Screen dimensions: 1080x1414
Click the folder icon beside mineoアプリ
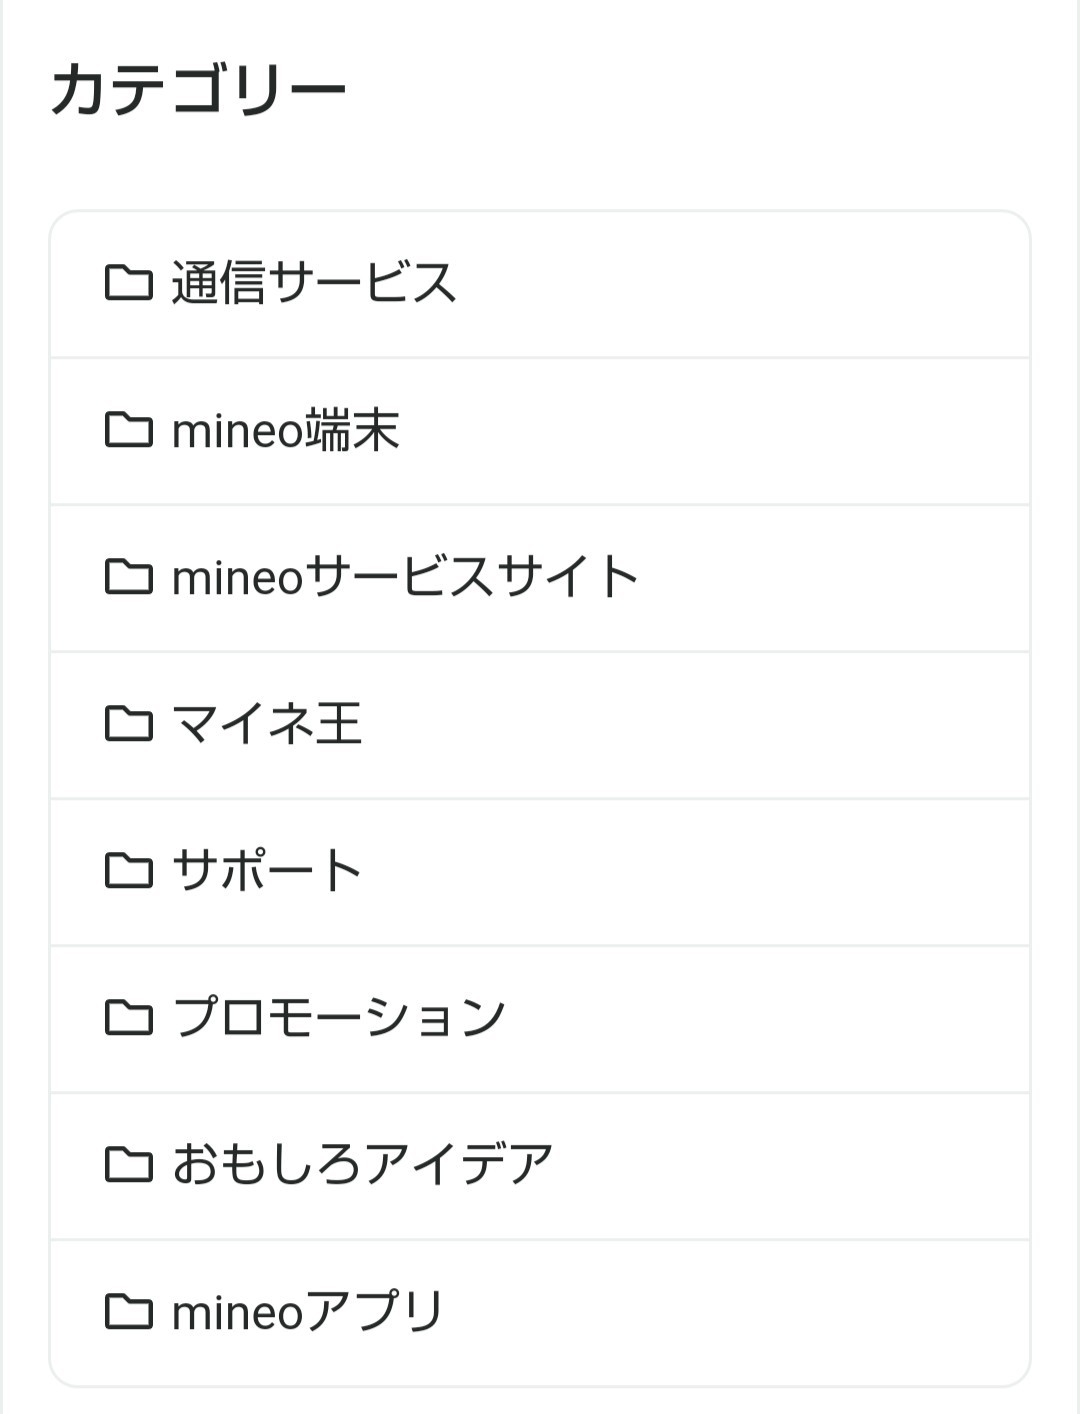128,1312
